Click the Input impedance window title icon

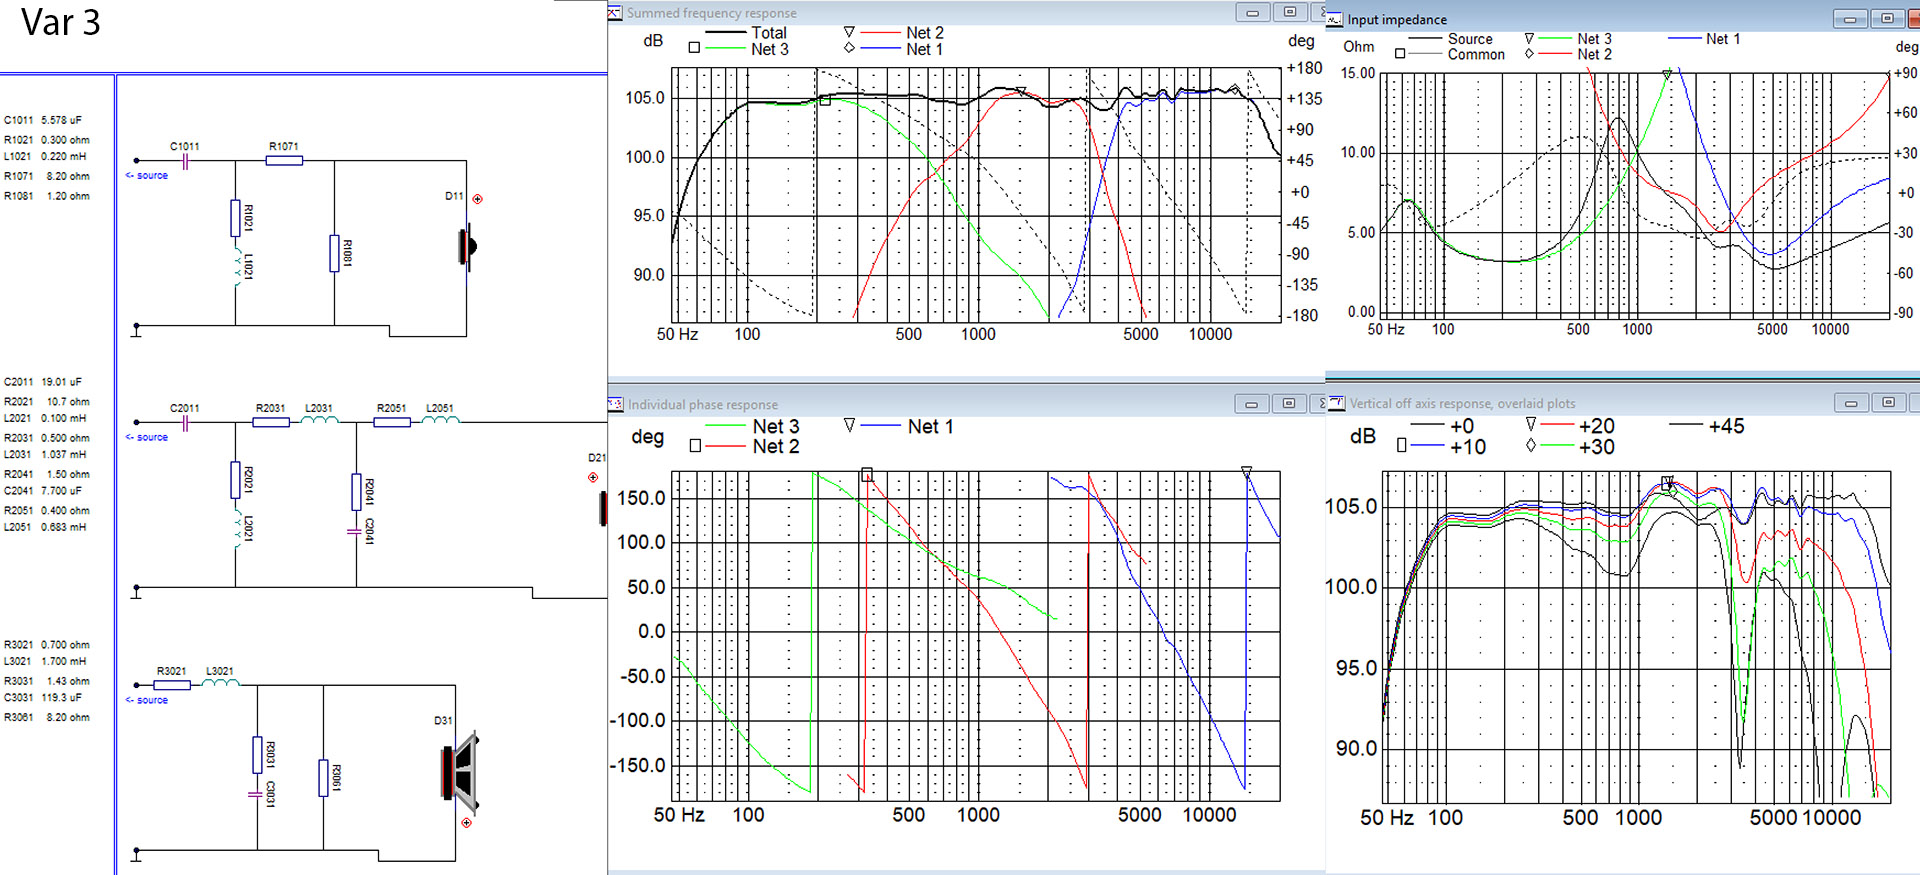1335,19
